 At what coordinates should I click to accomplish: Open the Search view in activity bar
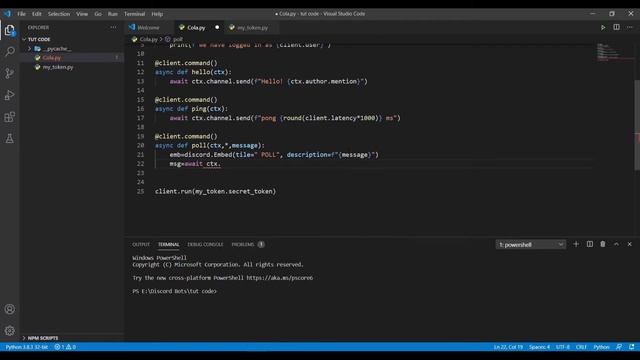click(9, 51)
